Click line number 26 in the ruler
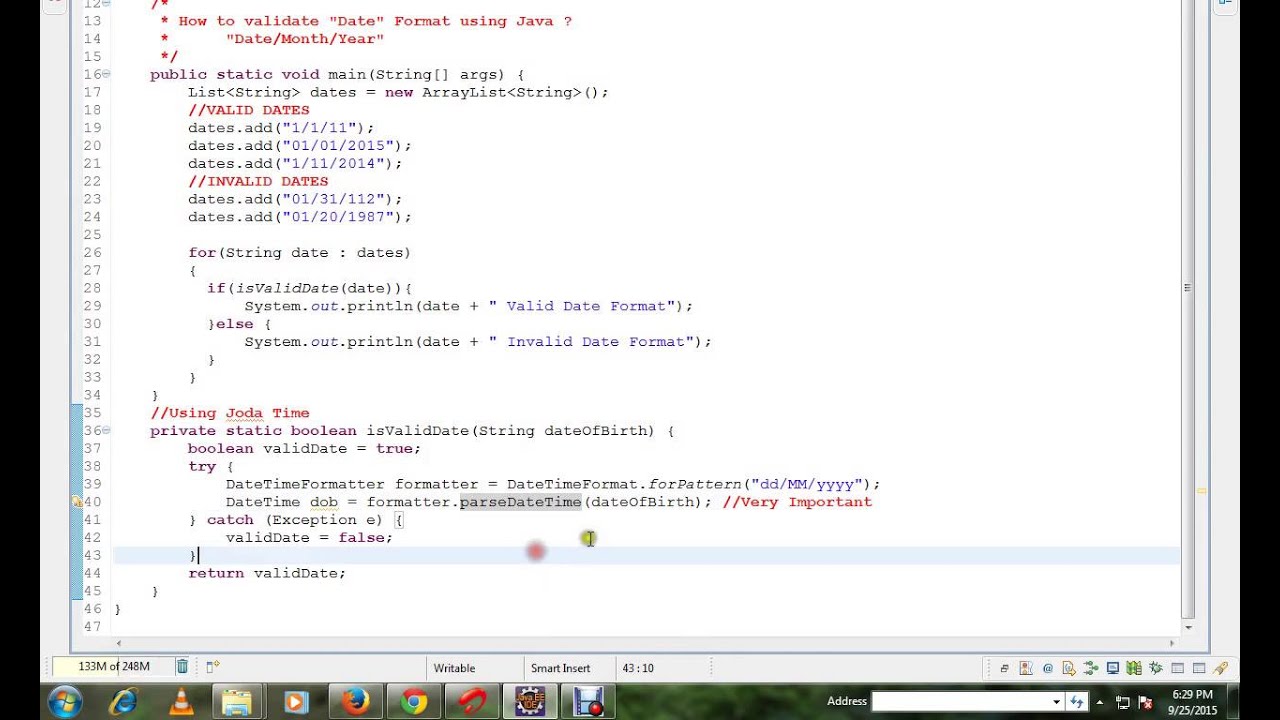This screenshot has width=1280, height=720. [92, 252]
